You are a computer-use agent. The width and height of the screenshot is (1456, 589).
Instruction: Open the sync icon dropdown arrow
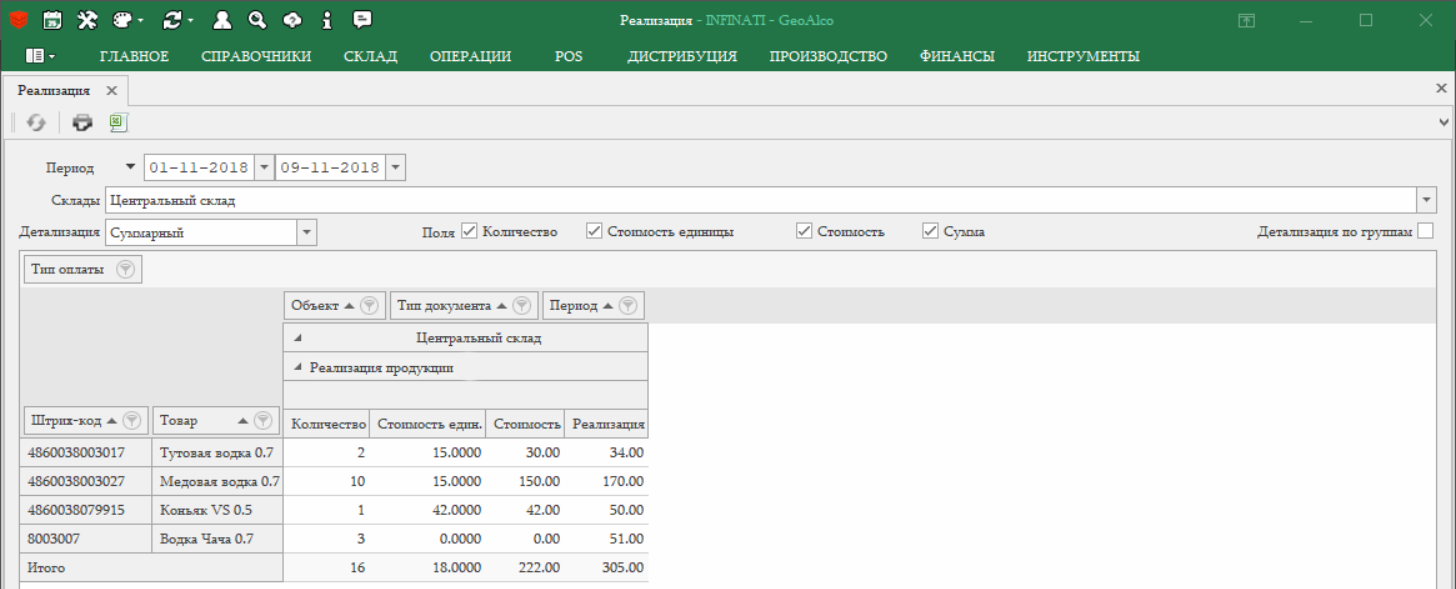coord(191,20)
